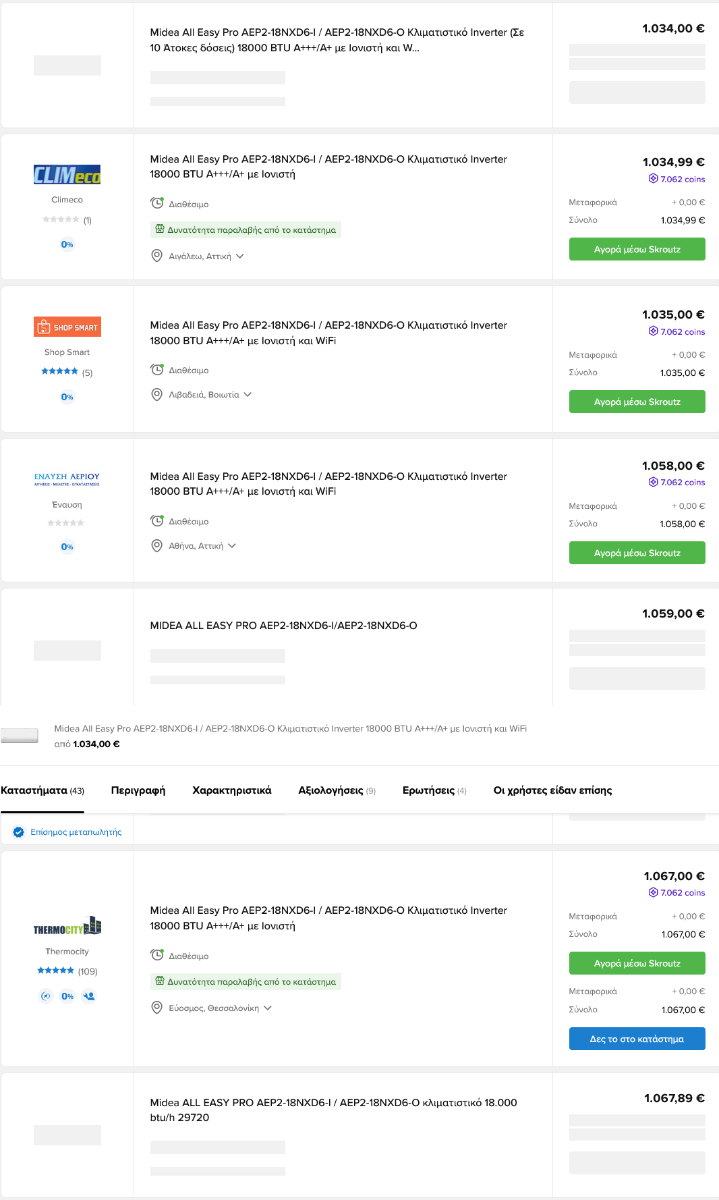719x1200 pixels.
Task: Click coins icon under price 1.034,99 €
Action: [x=654, y=179]
